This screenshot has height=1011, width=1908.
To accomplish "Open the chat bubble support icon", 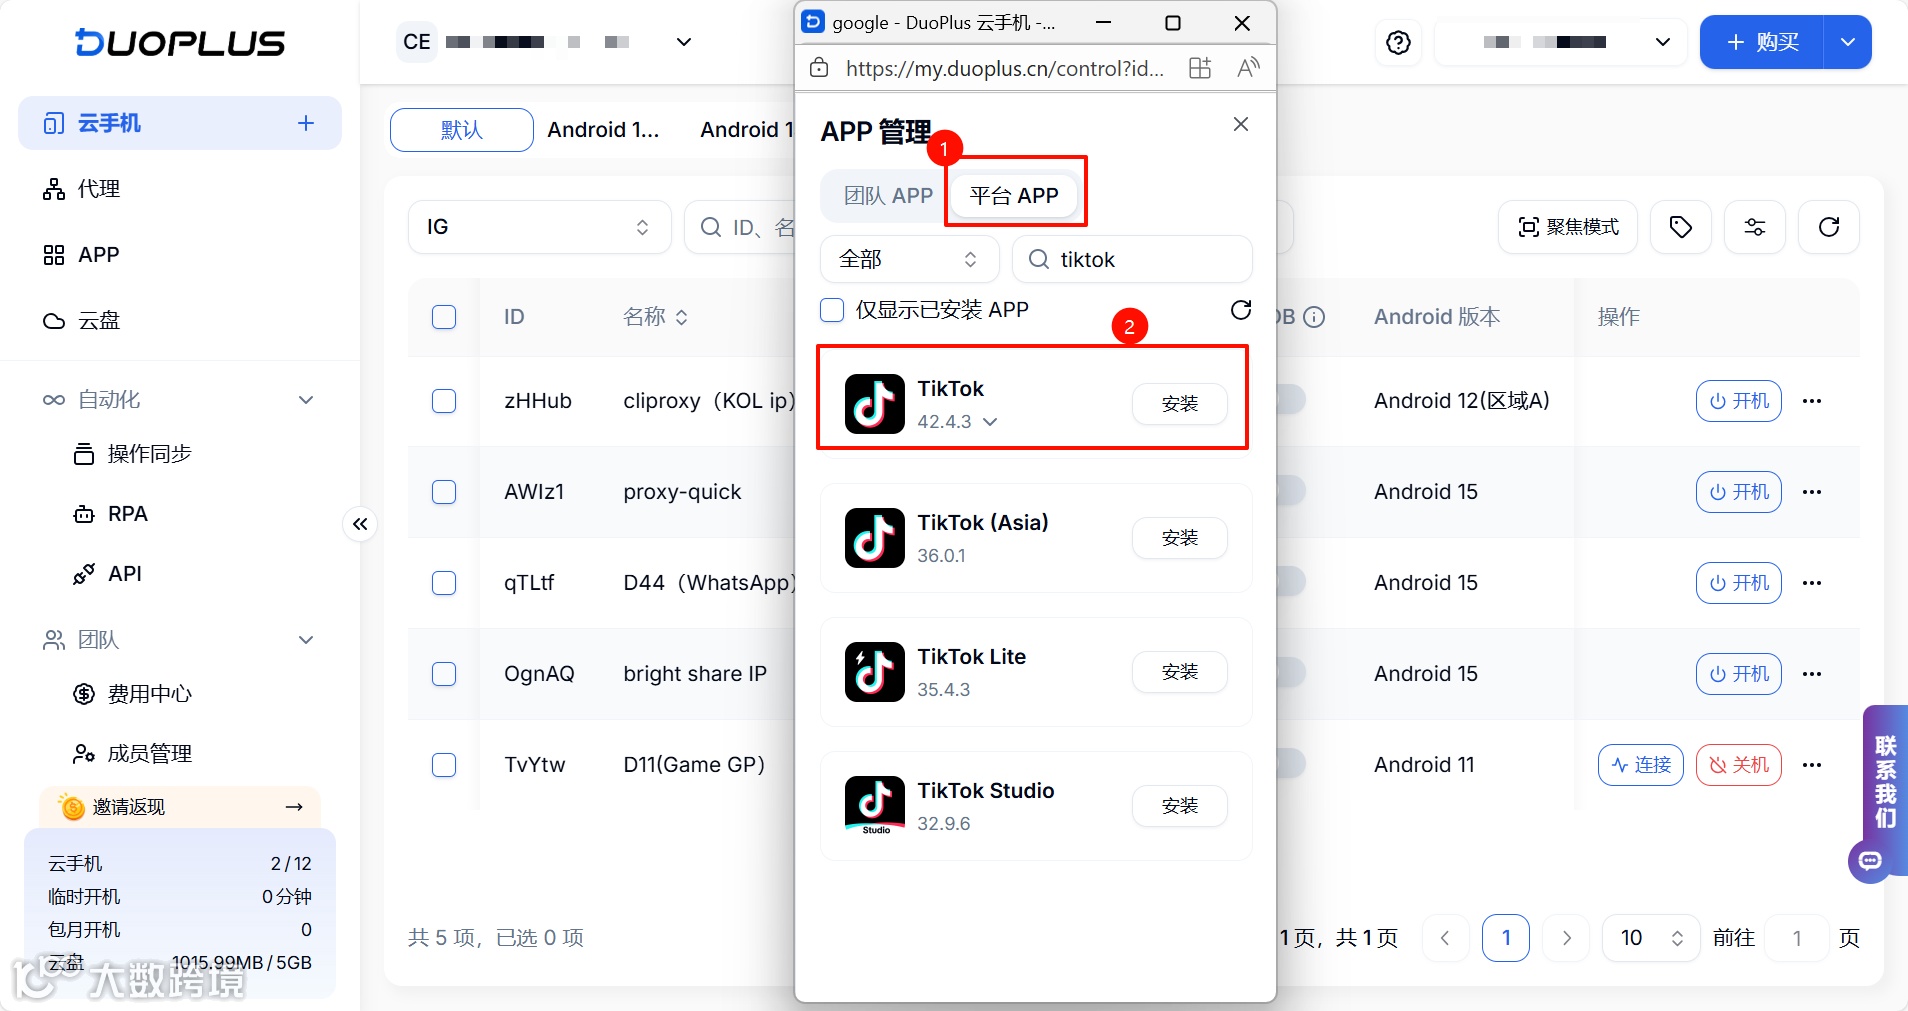I will tap(1870, 861).
